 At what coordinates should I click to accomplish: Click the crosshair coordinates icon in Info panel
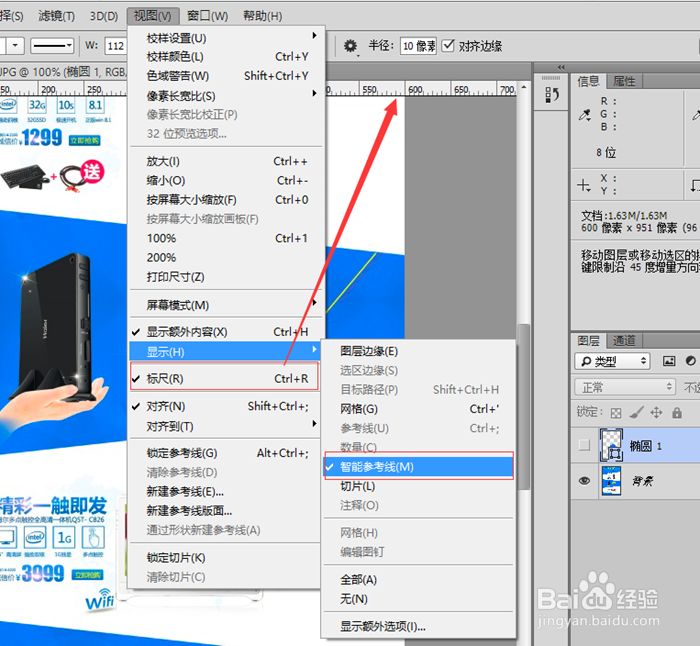coord(584,185)
